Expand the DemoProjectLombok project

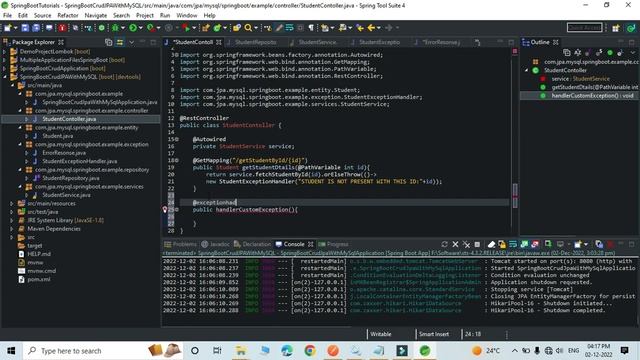[4, 51]
